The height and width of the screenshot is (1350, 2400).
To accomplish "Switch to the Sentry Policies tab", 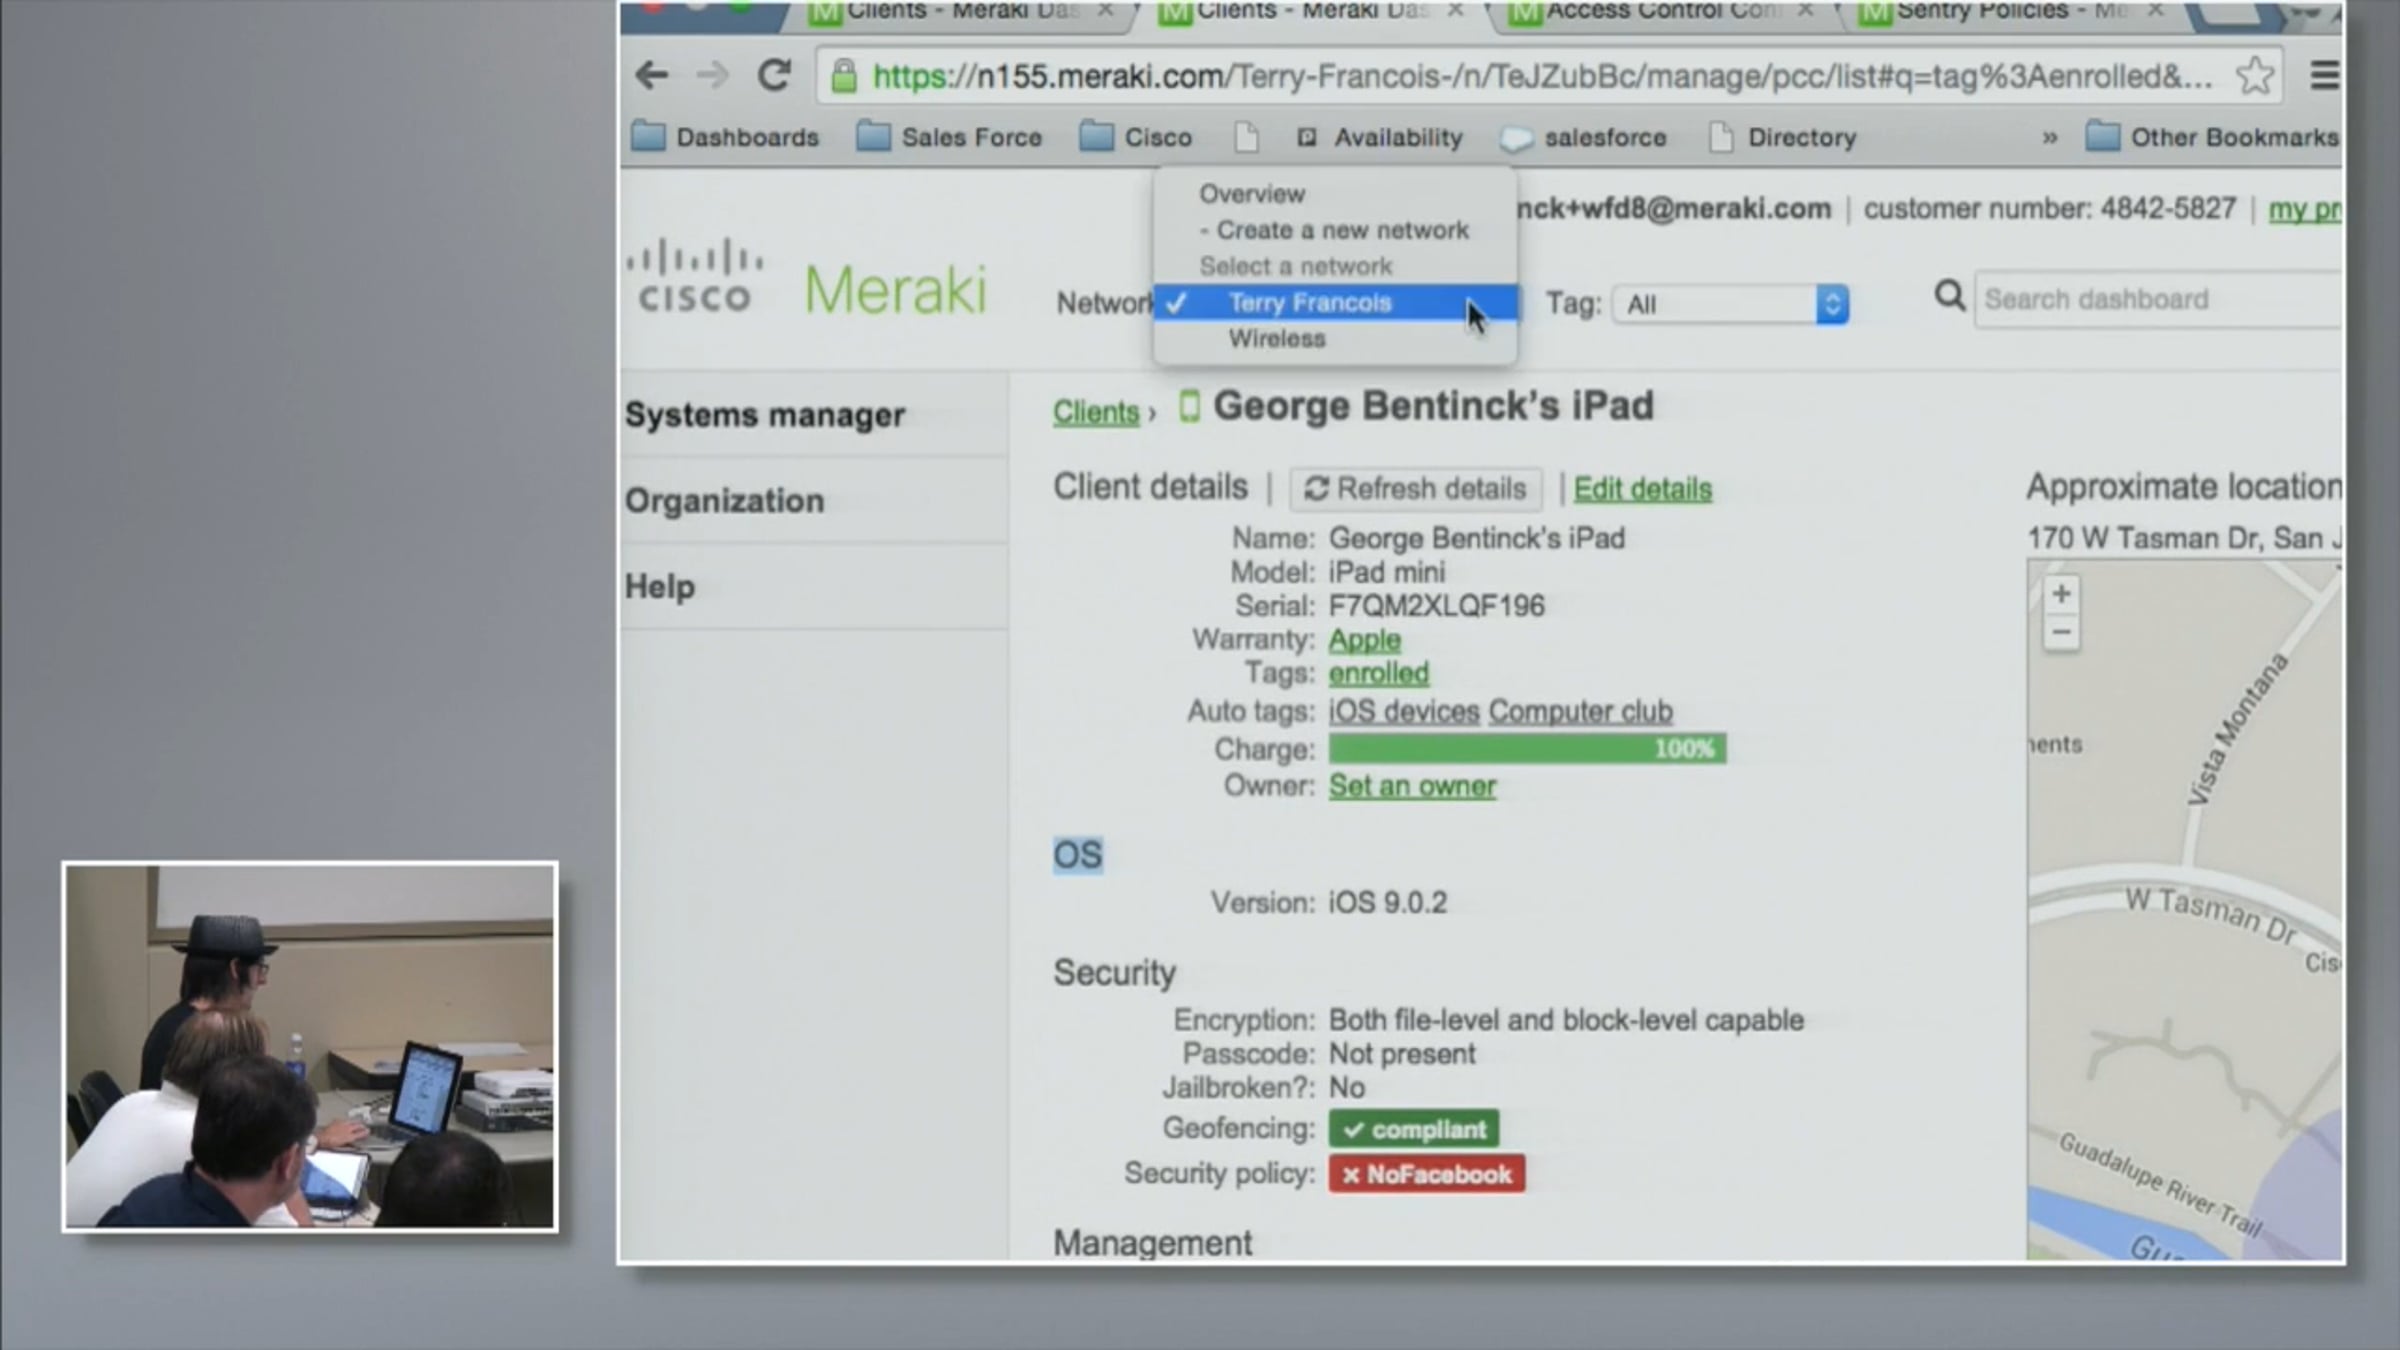I will 2012,14.
